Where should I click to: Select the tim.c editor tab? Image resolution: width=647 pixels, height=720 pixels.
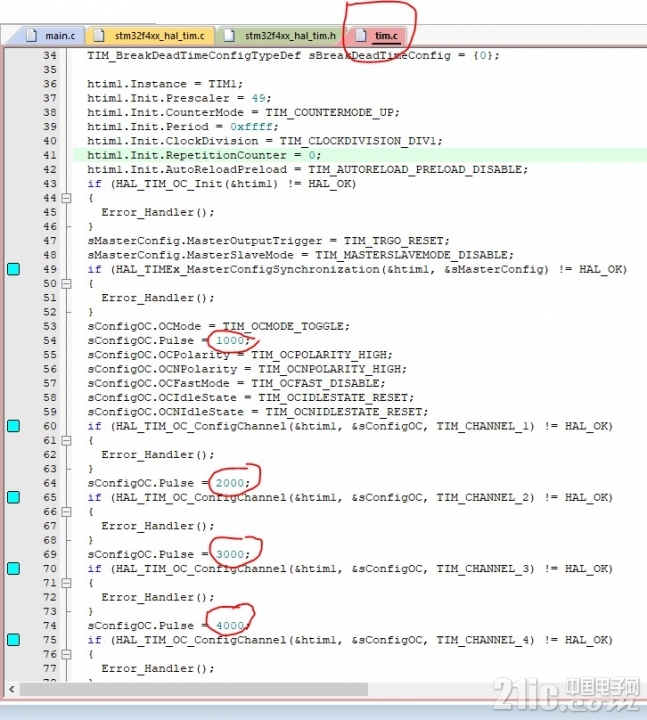pos(378,35)
